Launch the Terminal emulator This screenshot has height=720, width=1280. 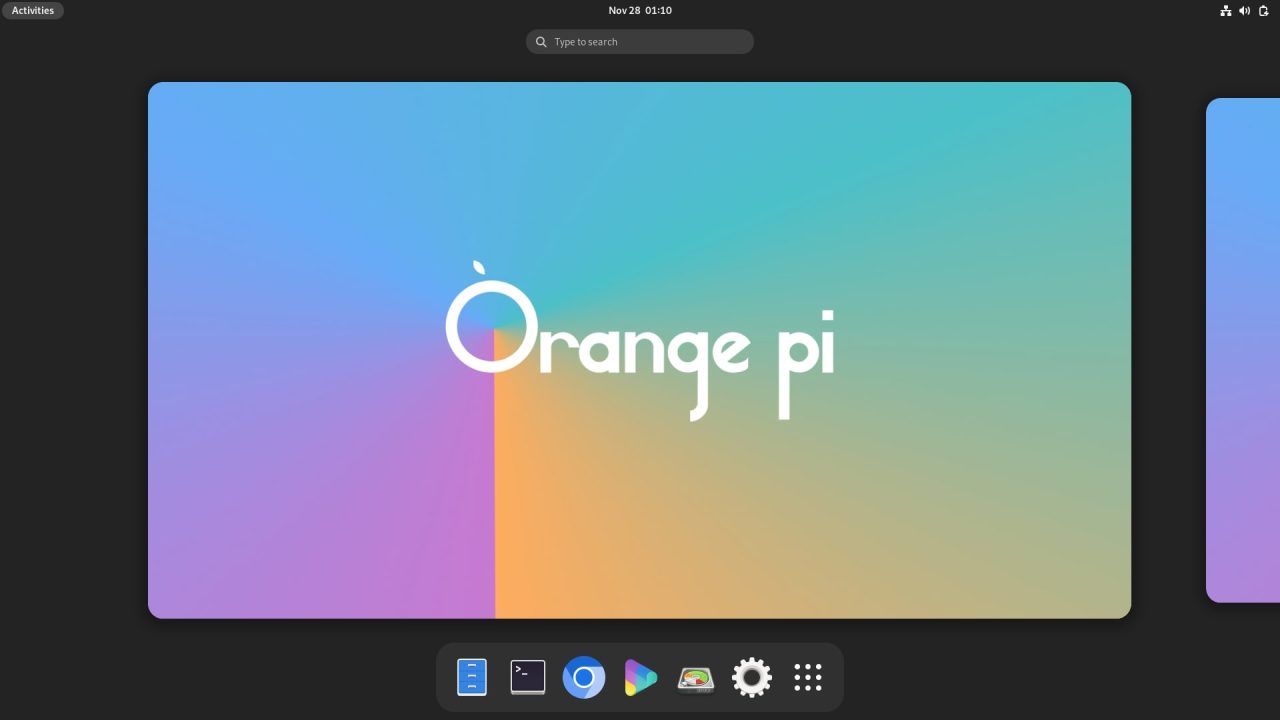(527, 677)
